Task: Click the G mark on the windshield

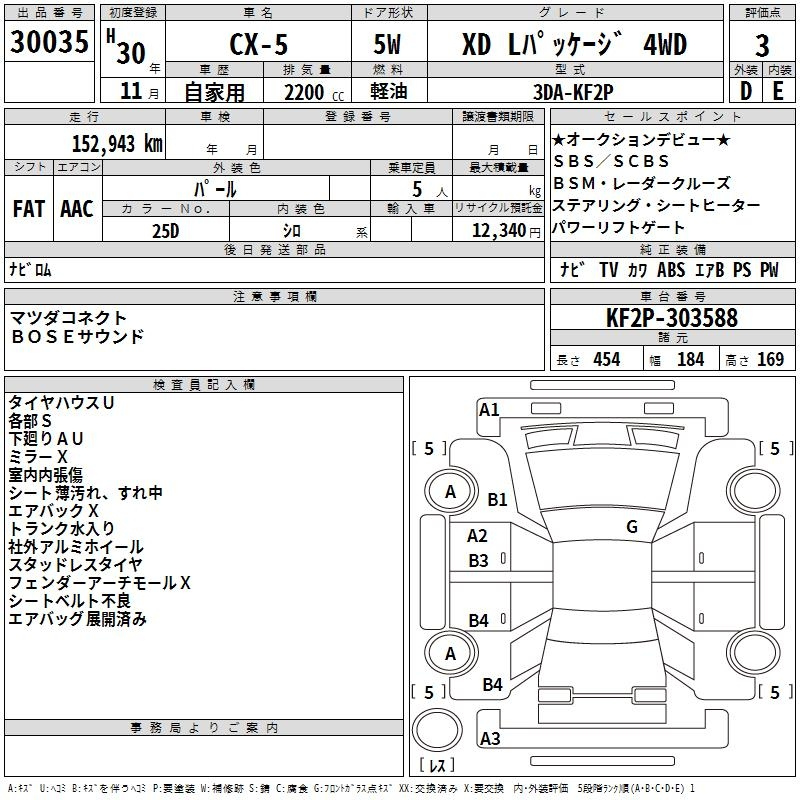Action: (x=632, y=527)
